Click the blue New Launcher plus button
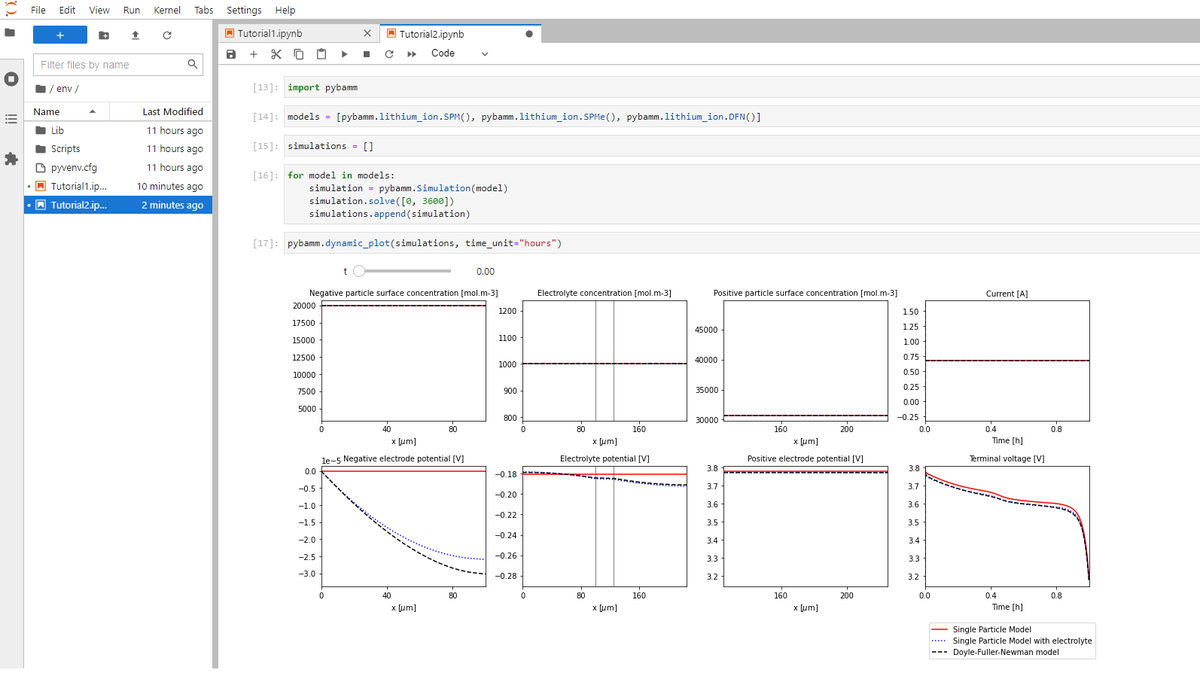The height and width of the screenshot is (679, 1200). point(60,35)
